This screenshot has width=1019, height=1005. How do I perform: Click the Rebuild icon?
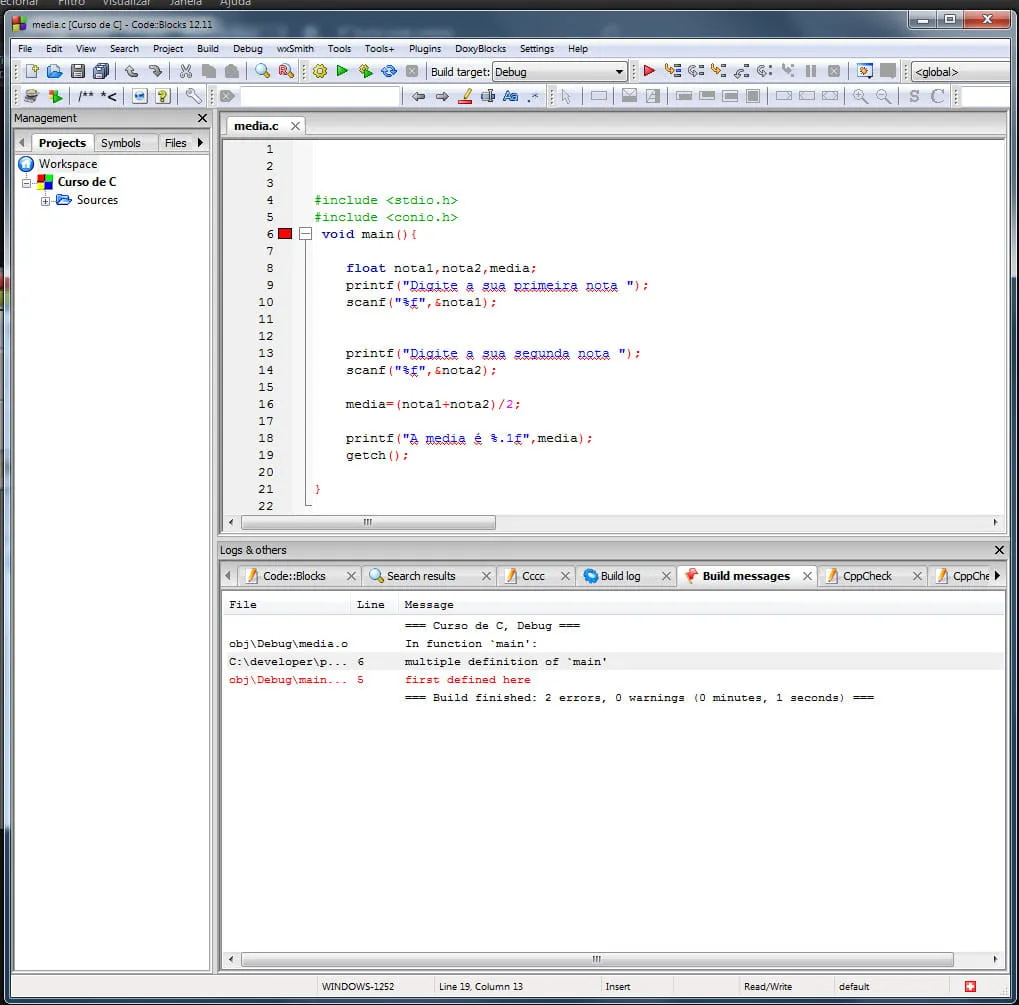coord(389,71)
